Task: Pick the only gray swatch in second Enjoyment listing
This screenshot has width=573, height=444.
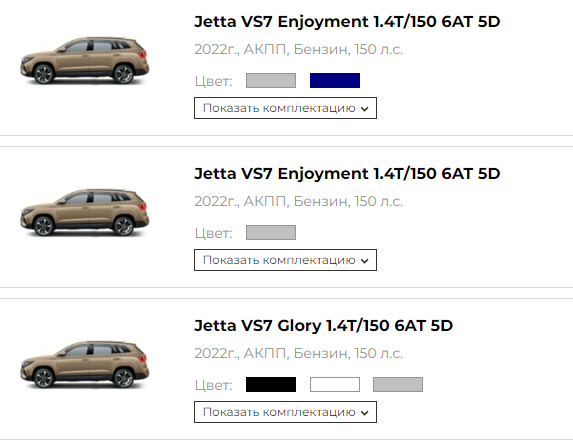Action: pos(271,232)
